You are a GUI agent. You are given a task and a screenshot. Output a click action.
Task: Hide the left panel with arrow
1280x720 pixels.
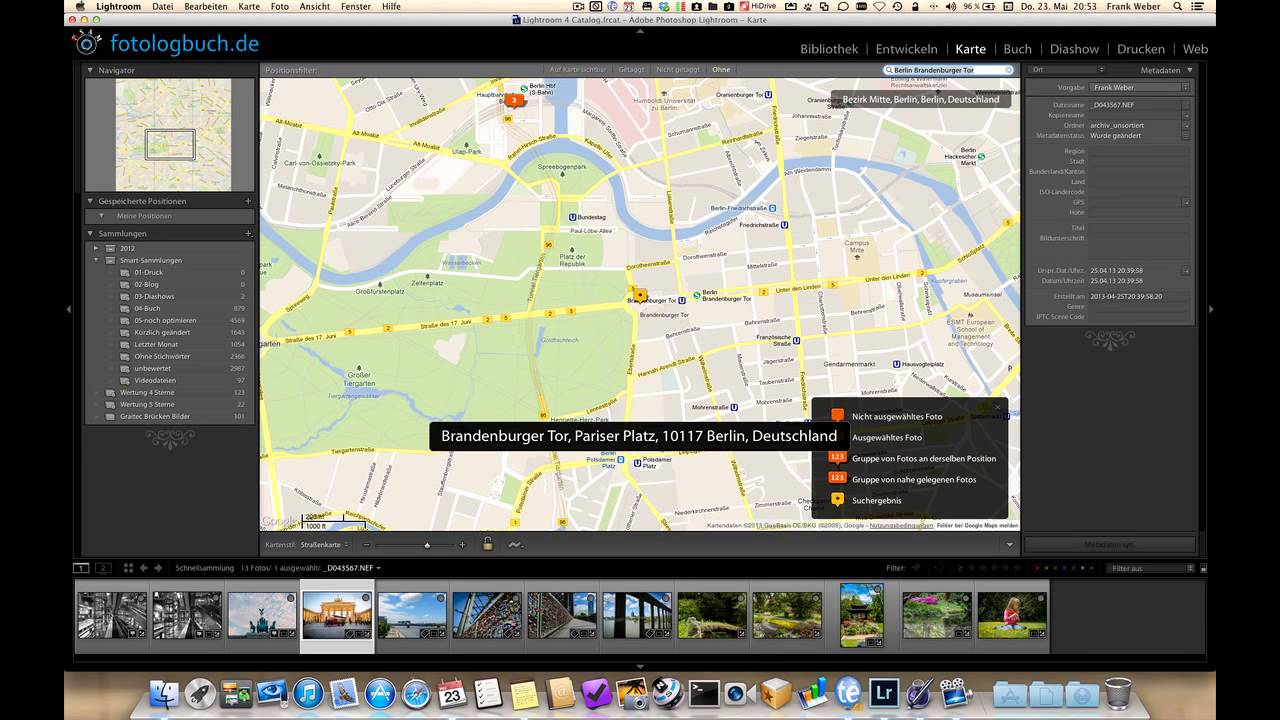click(68, 309)
